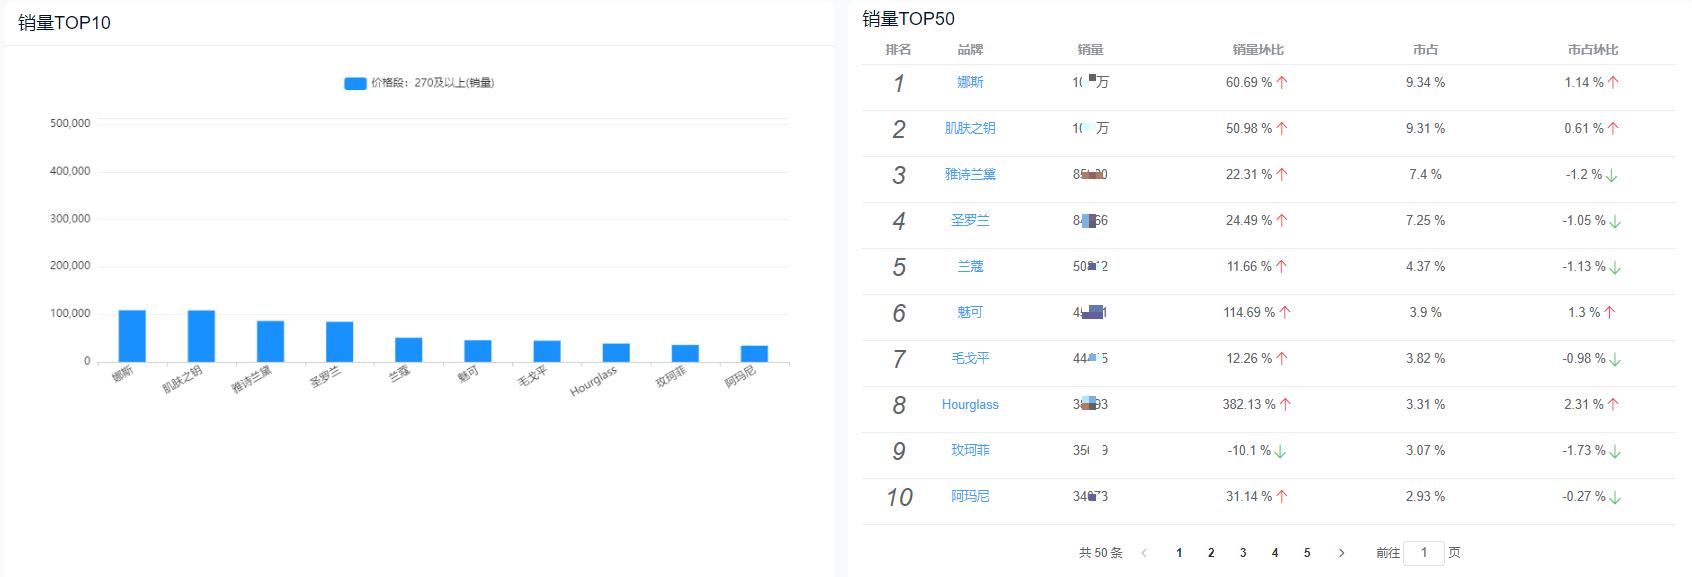The image size is (1692, 577).
Task: Click green down arrow beside -0.27 %
Action: tap(1615, 497)
